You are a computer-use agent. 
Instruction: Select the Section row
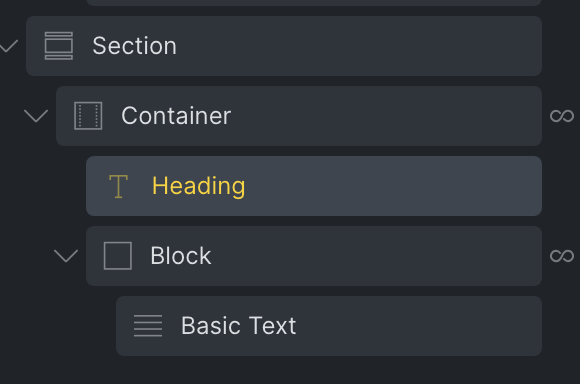(284, 46)
